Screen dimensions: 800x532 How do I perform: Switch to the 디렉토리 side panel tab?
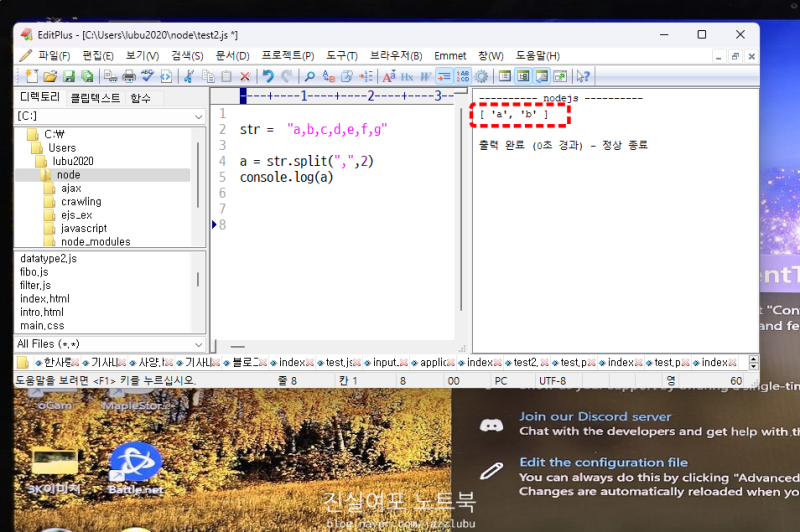click(40, 97)
